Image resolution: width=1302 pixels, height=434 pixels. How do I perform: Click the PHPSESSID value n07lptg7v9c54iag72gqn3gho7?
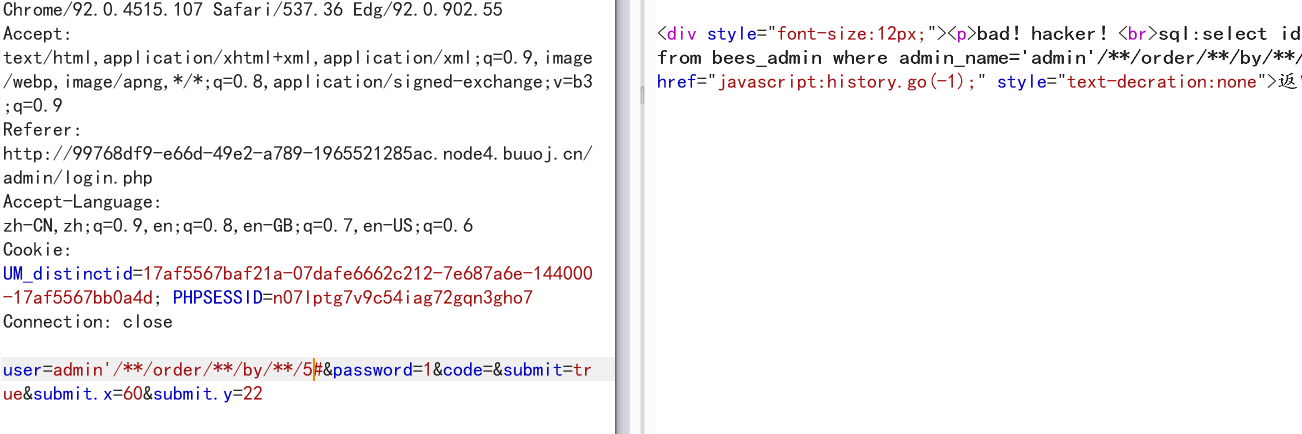pos(403,298)
